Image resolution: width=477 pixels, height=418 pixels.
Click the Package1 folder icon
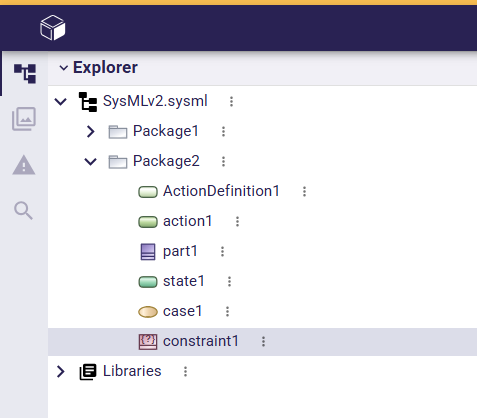pyautogui.click(x=118, y=132)
